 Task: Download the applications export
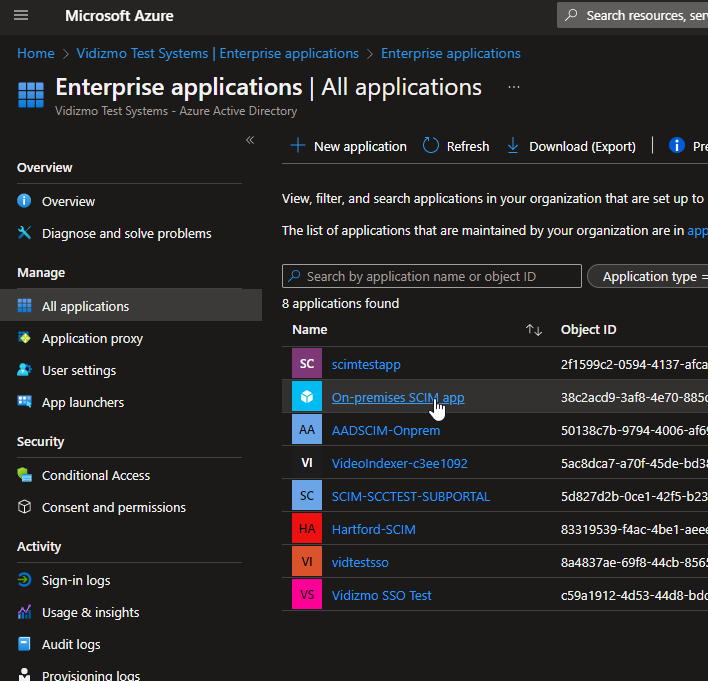click(571, 146)
